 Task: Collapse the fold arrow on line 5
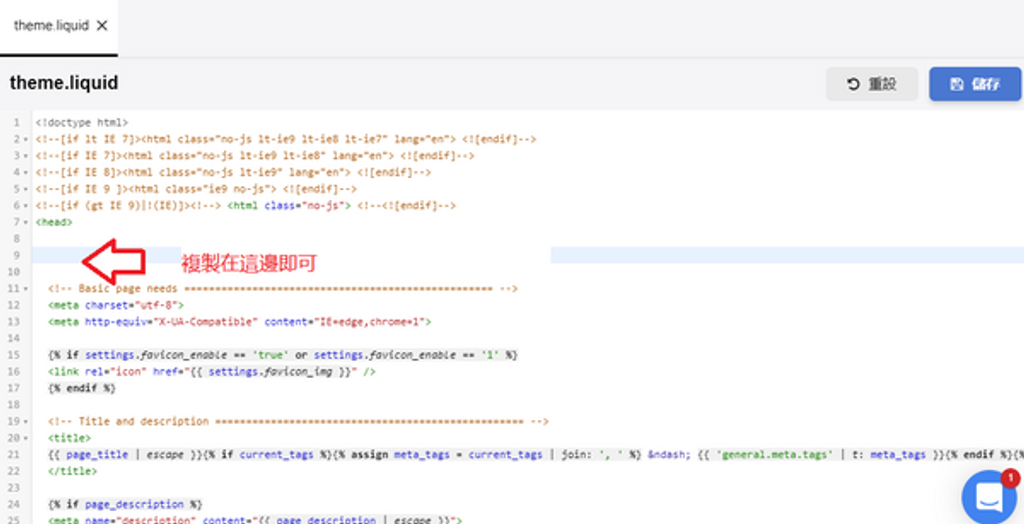[25, 189]
